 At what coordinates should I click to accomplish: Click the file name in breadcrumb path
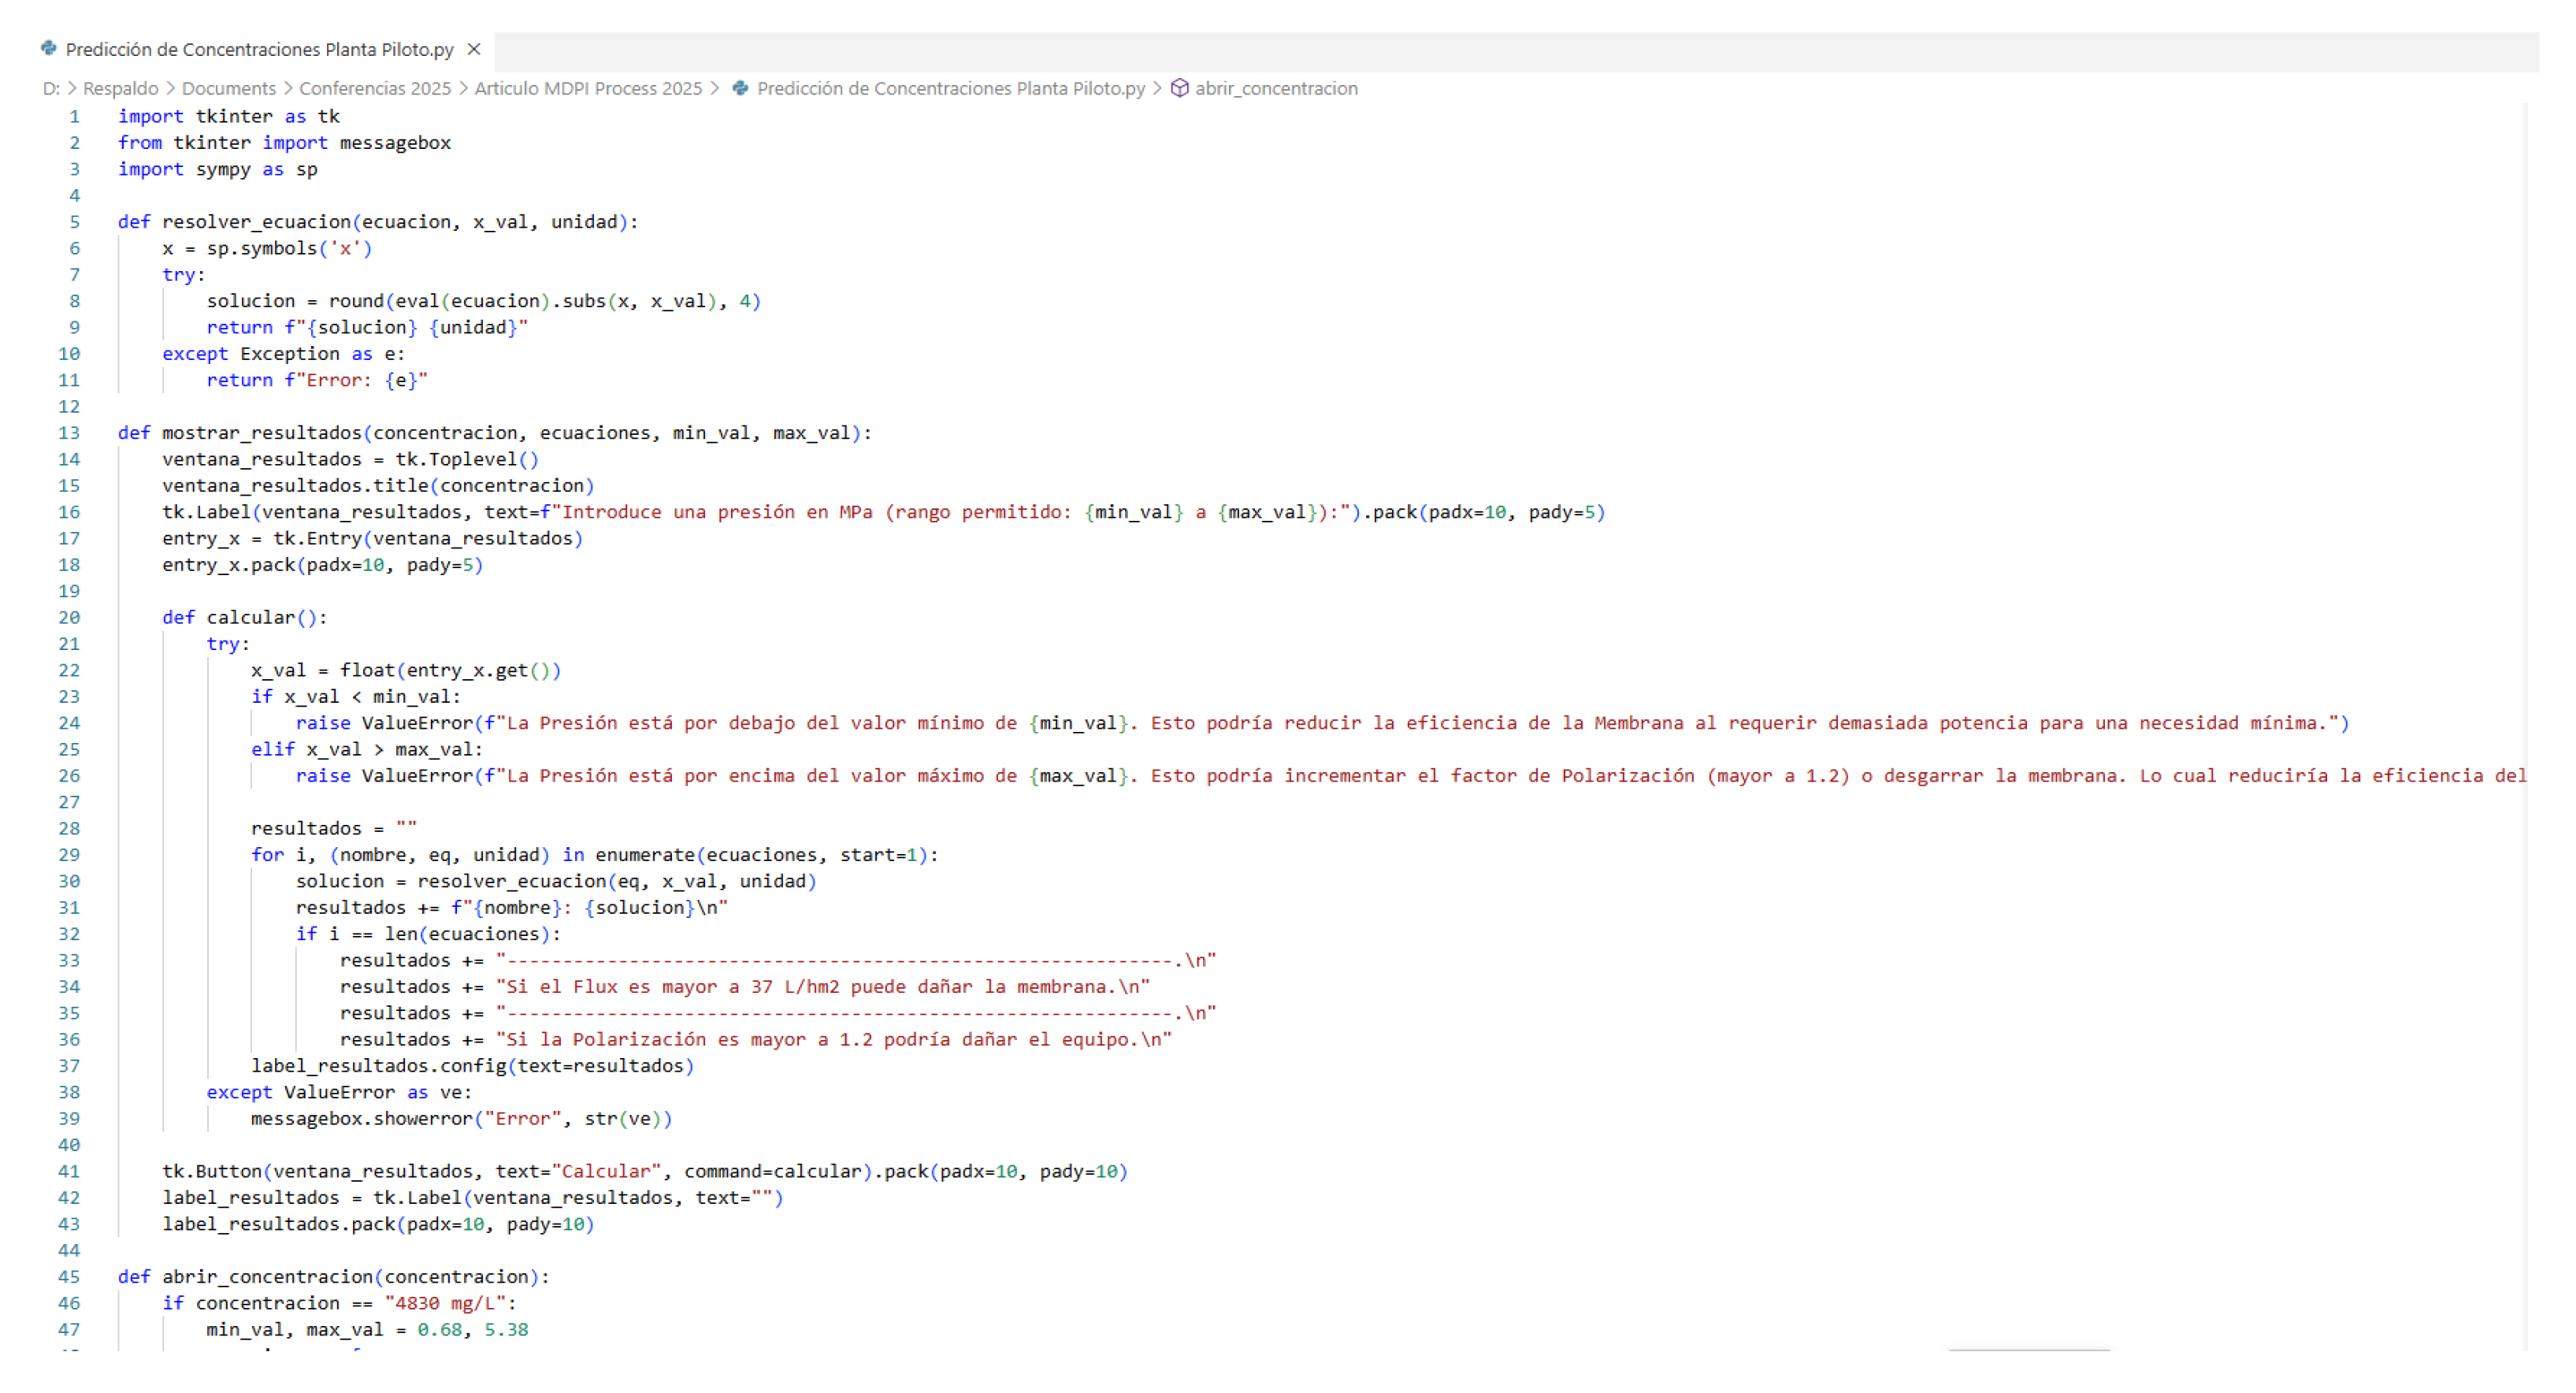click(950, 88)
